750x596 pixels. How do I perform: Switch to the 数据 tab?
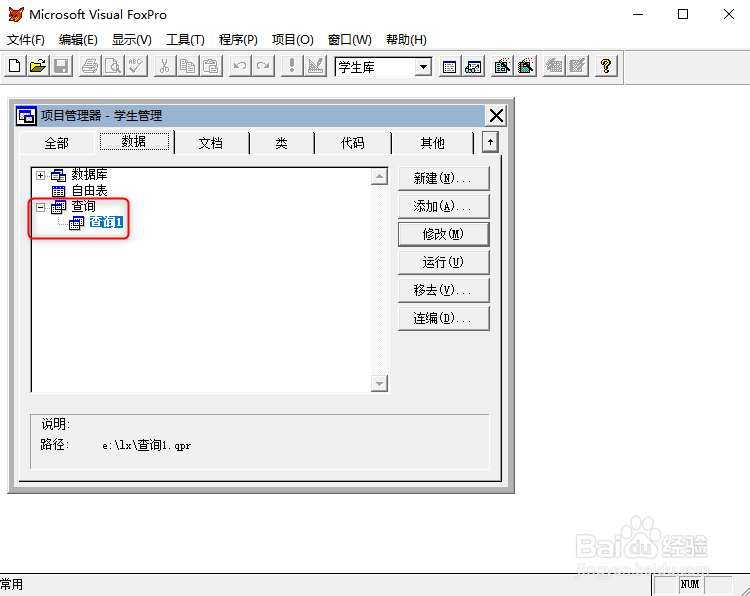click(x=134, y=141)
